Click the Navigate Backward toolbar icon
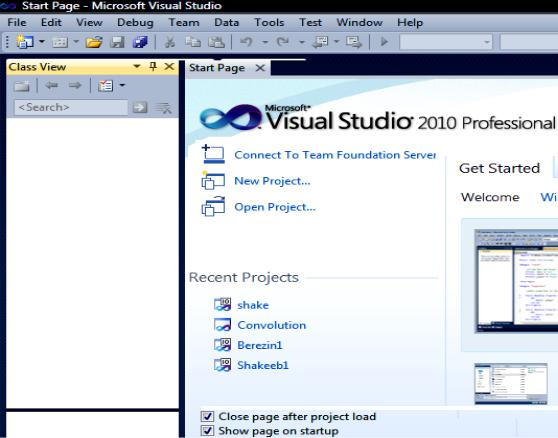This screenshot has height=438, width=558. pos(320,42)
